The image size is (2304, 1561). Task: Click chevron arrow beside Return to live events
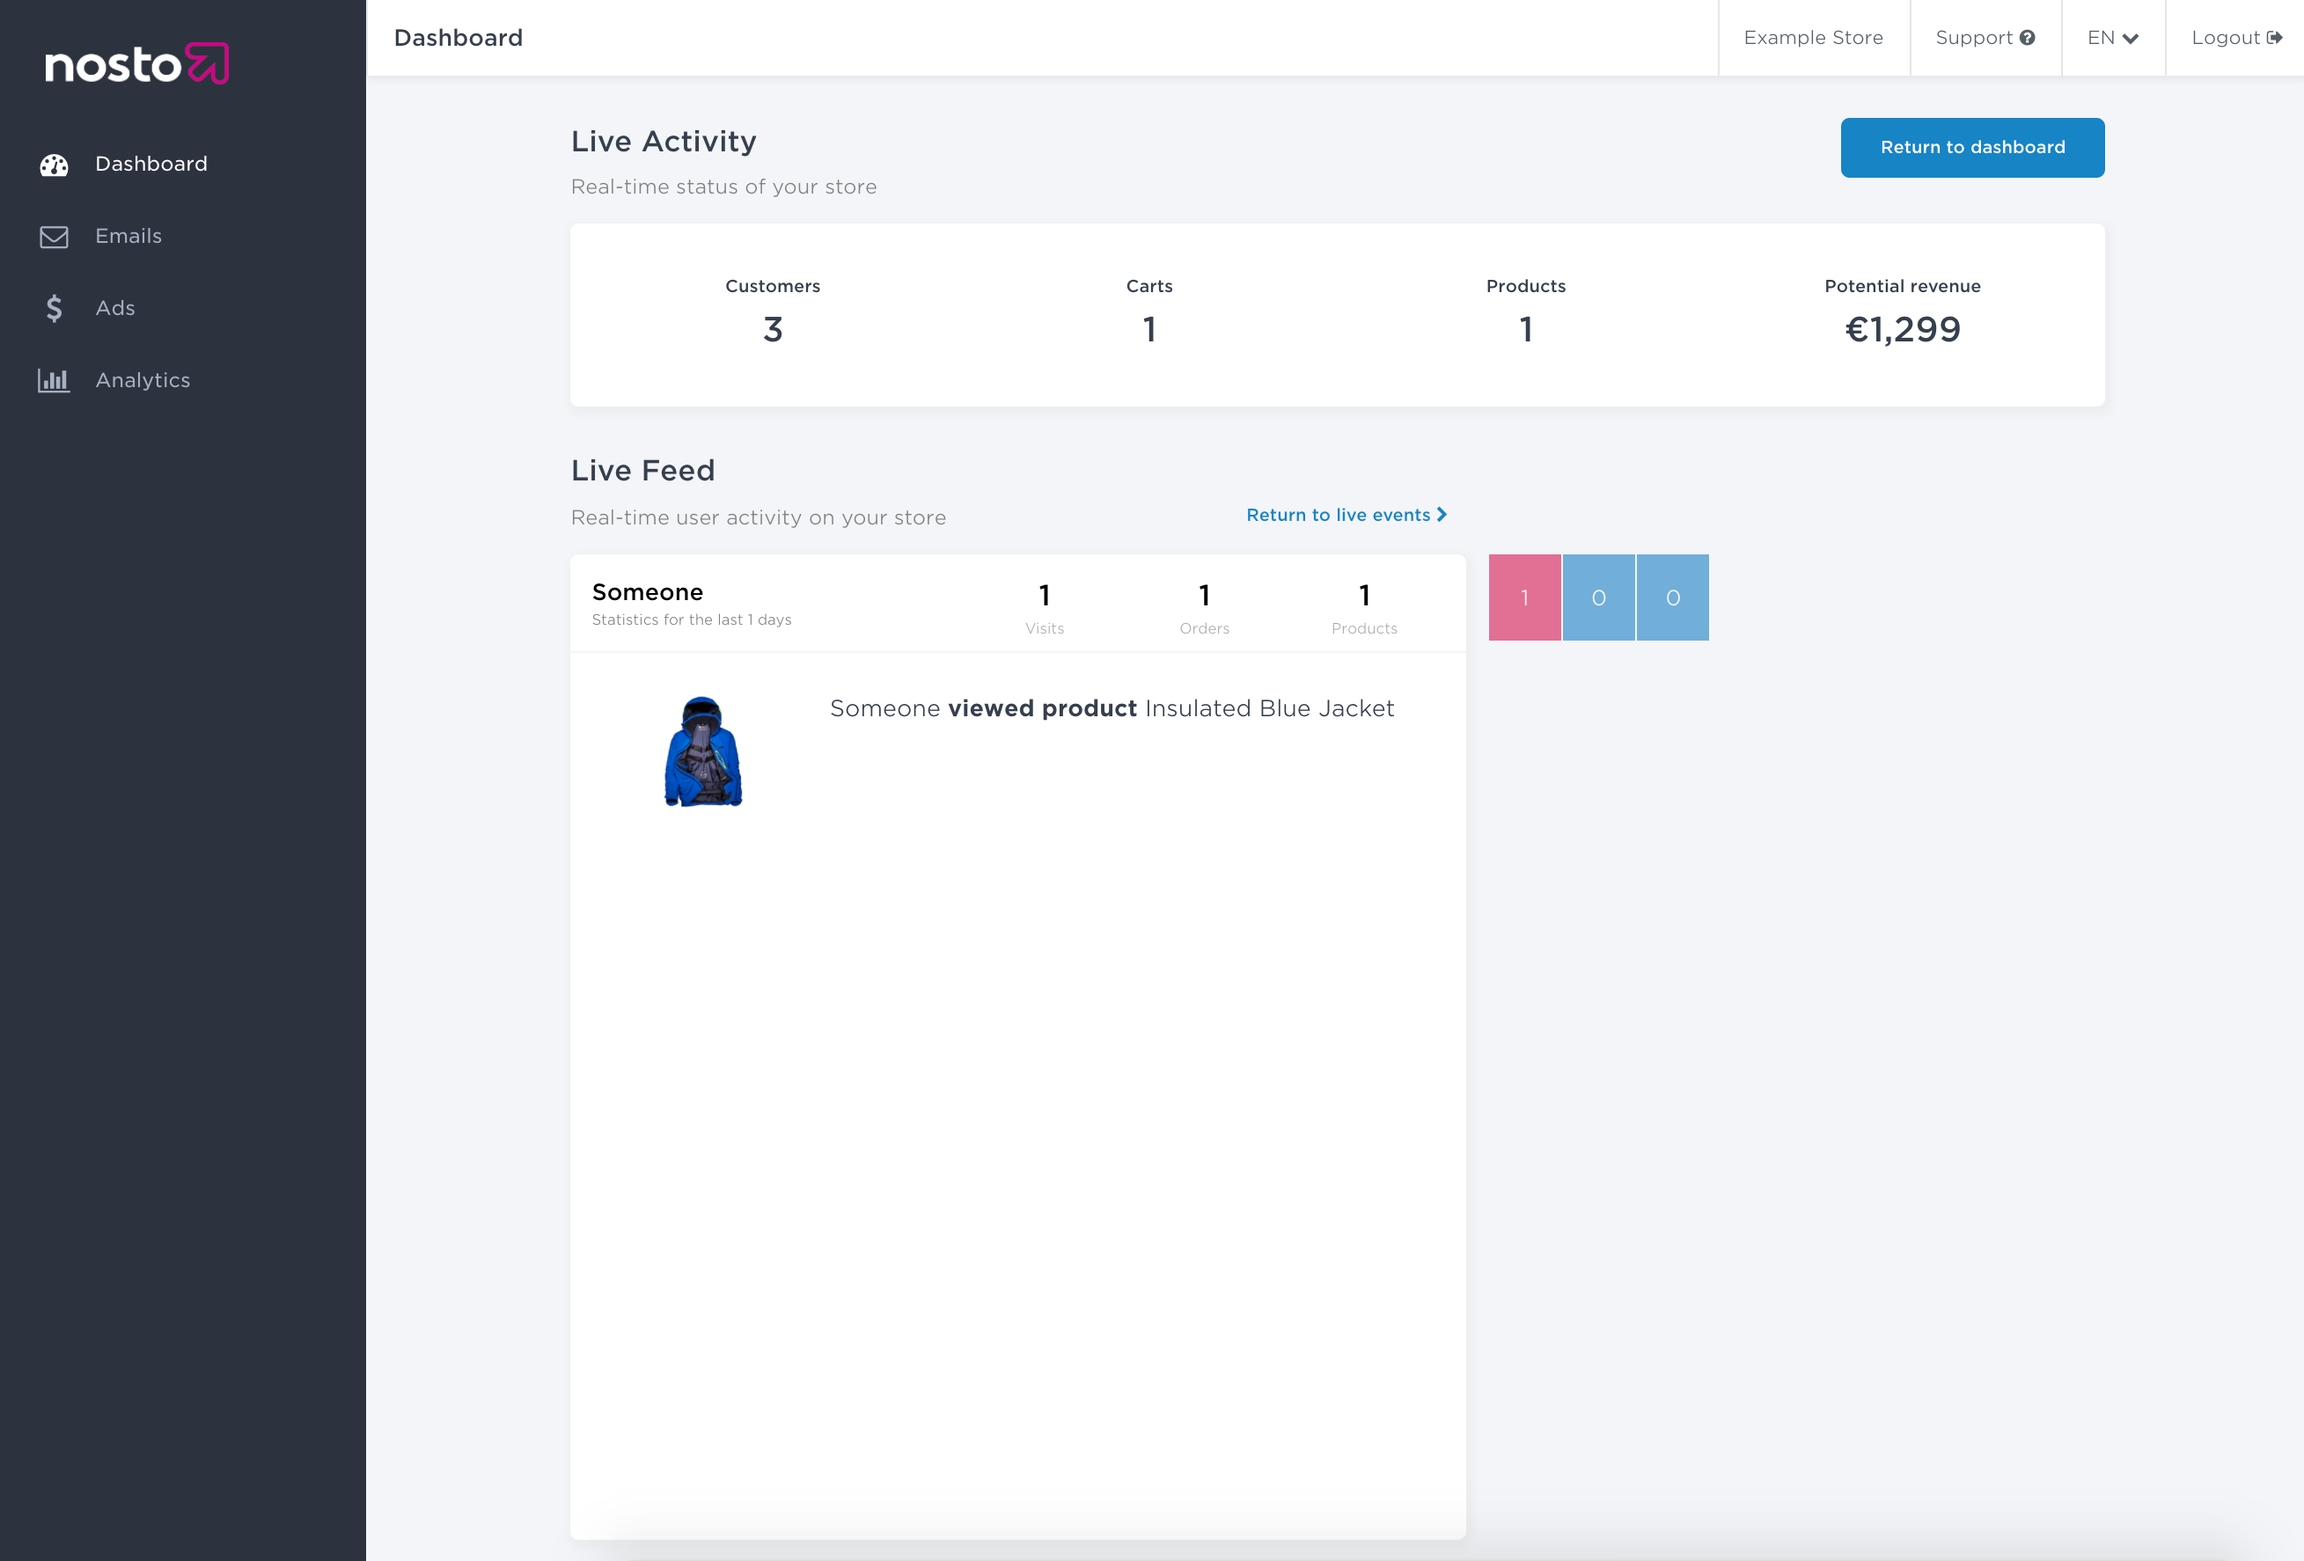(x=1442, y=514)
